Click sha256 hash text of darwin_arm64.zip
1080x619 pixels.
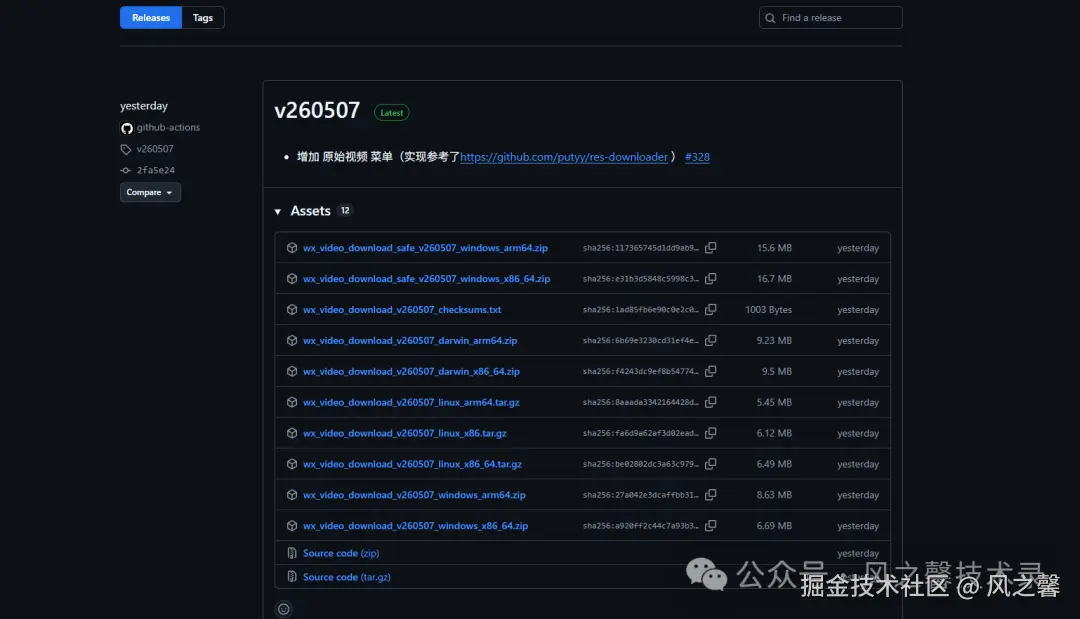coord(641,340)
